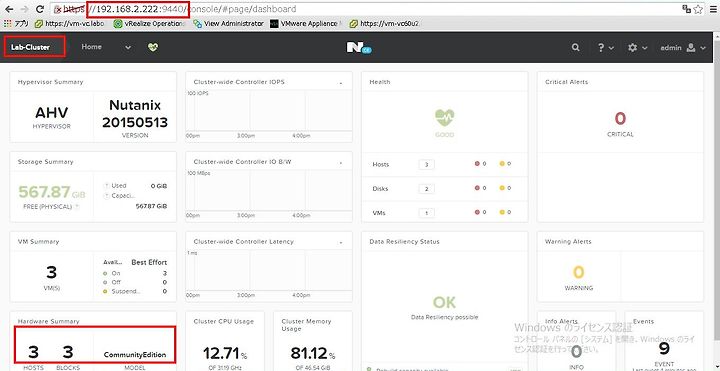Screen dimensions: 720x371
Task: Click the On status row in VM Summary
Action: [135, 273]
